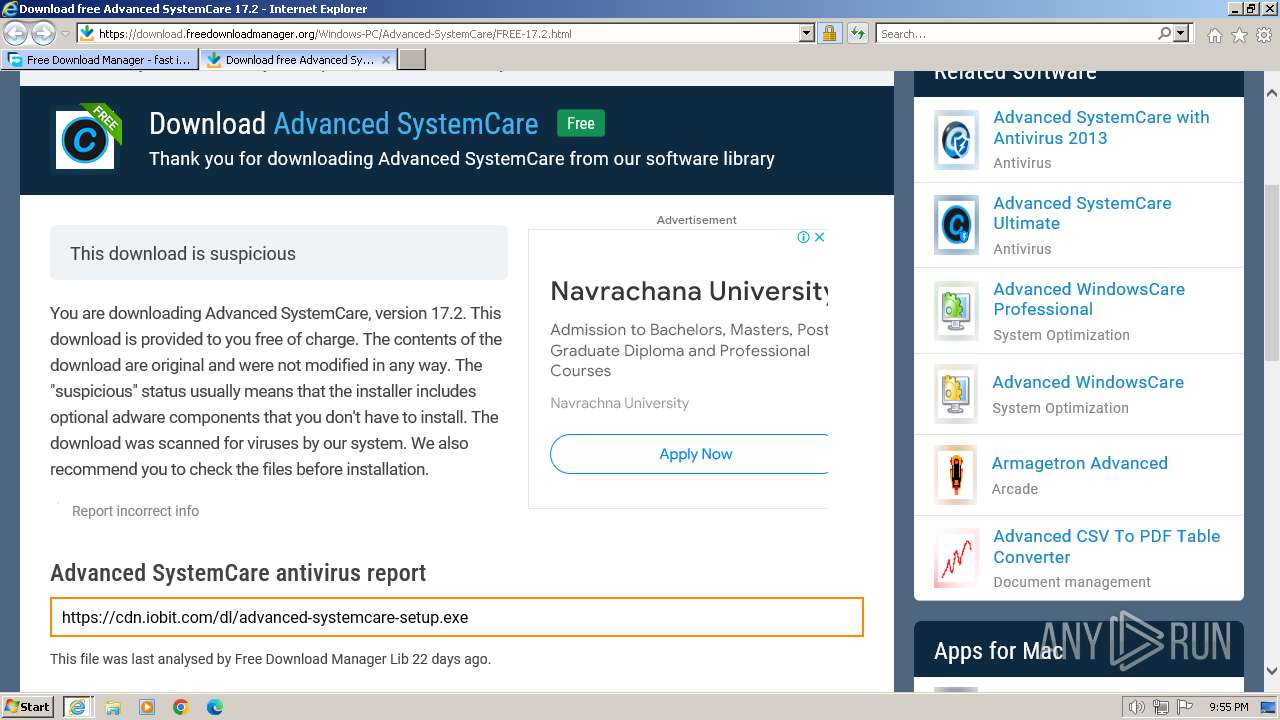Image resolution: width=1280 pixels, height=720 pixels.
Task: Click Advanced WindowsCare Professional icon
Action: (956, 311)
